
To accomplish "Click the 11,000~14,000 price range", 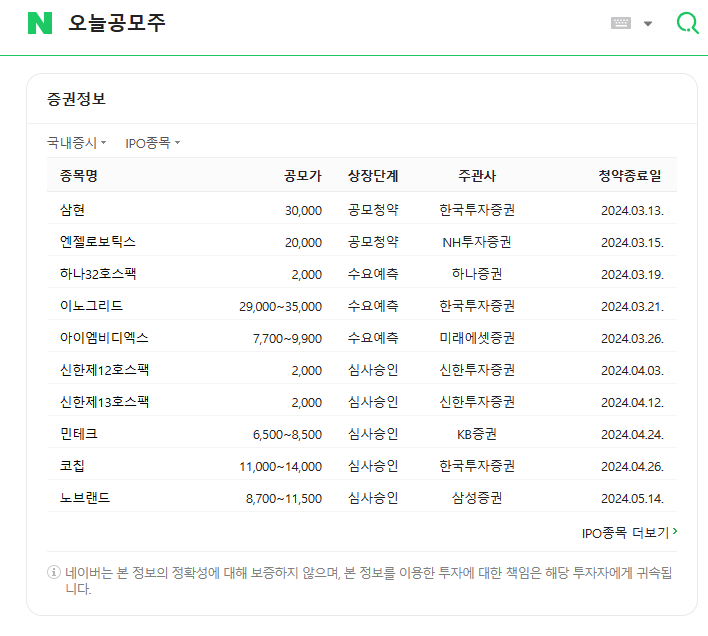I will click(x=280, y=467).
